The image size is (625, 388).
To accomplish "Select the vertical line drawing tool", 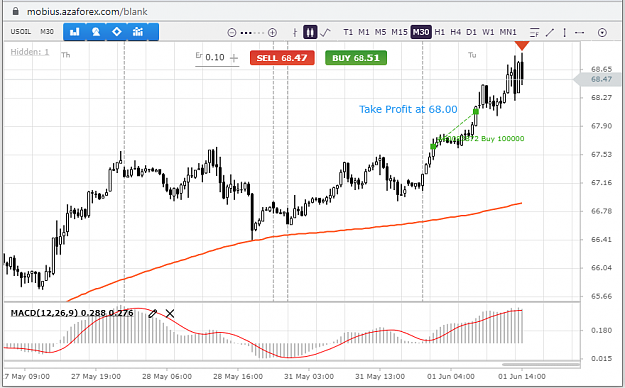I will 564,32.
